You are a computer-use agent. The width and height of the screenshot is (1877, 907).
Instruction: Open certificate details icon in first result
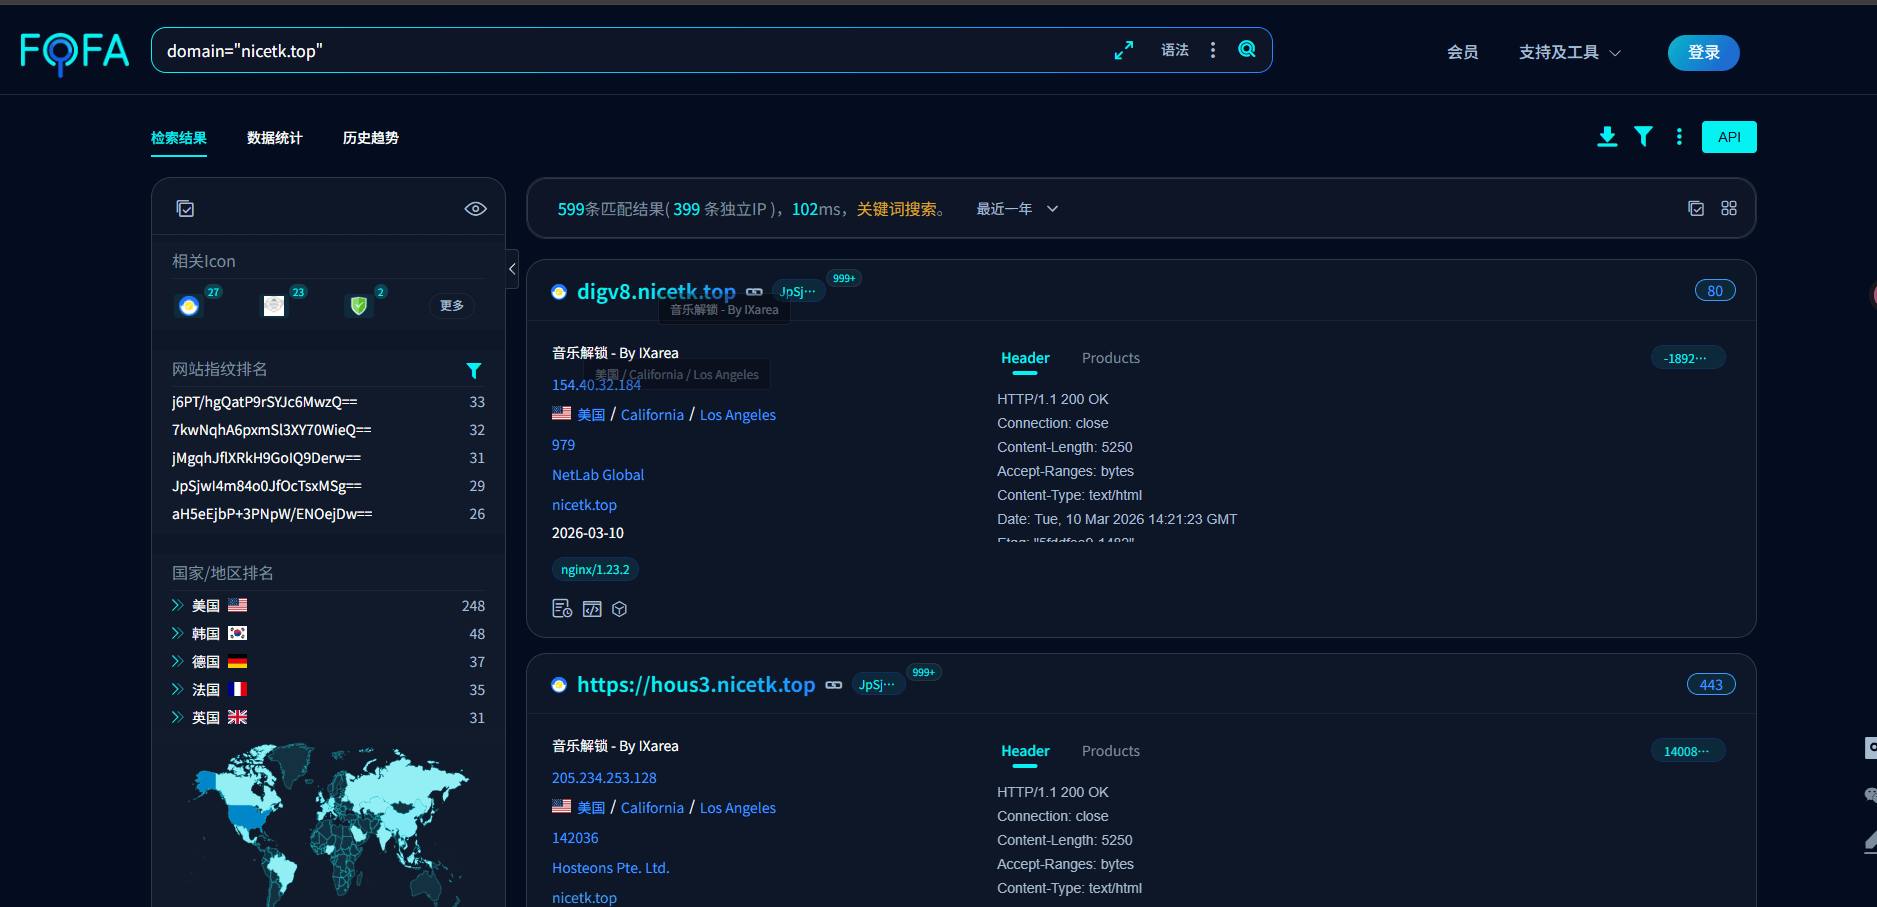[x=562, y=609]
